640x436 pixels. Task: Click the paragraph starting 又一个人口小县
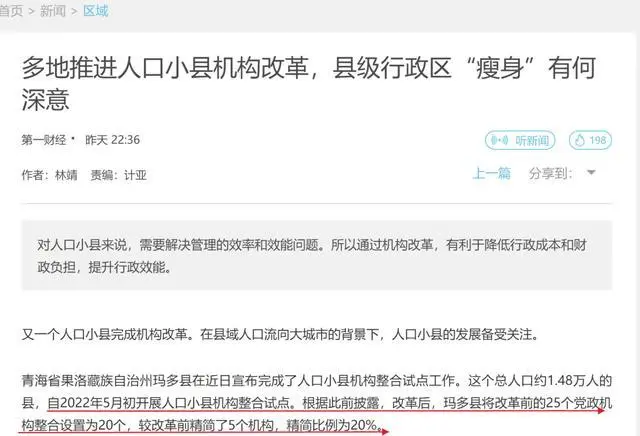coord(280,335)
